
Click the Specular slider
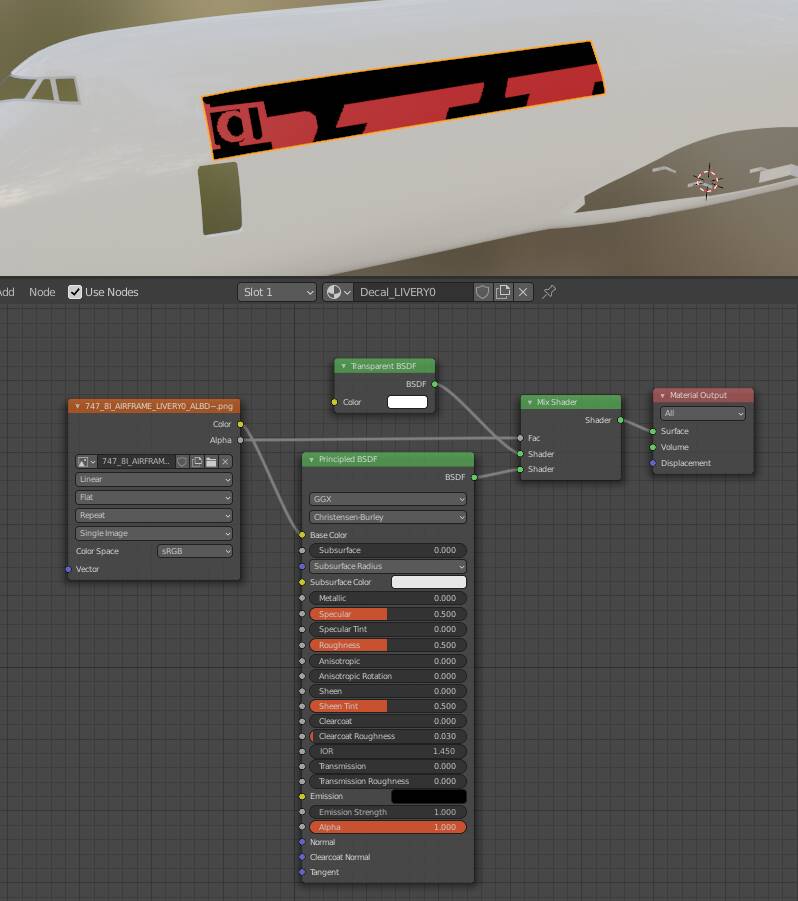pyautogui.click(x=388, y=614)
